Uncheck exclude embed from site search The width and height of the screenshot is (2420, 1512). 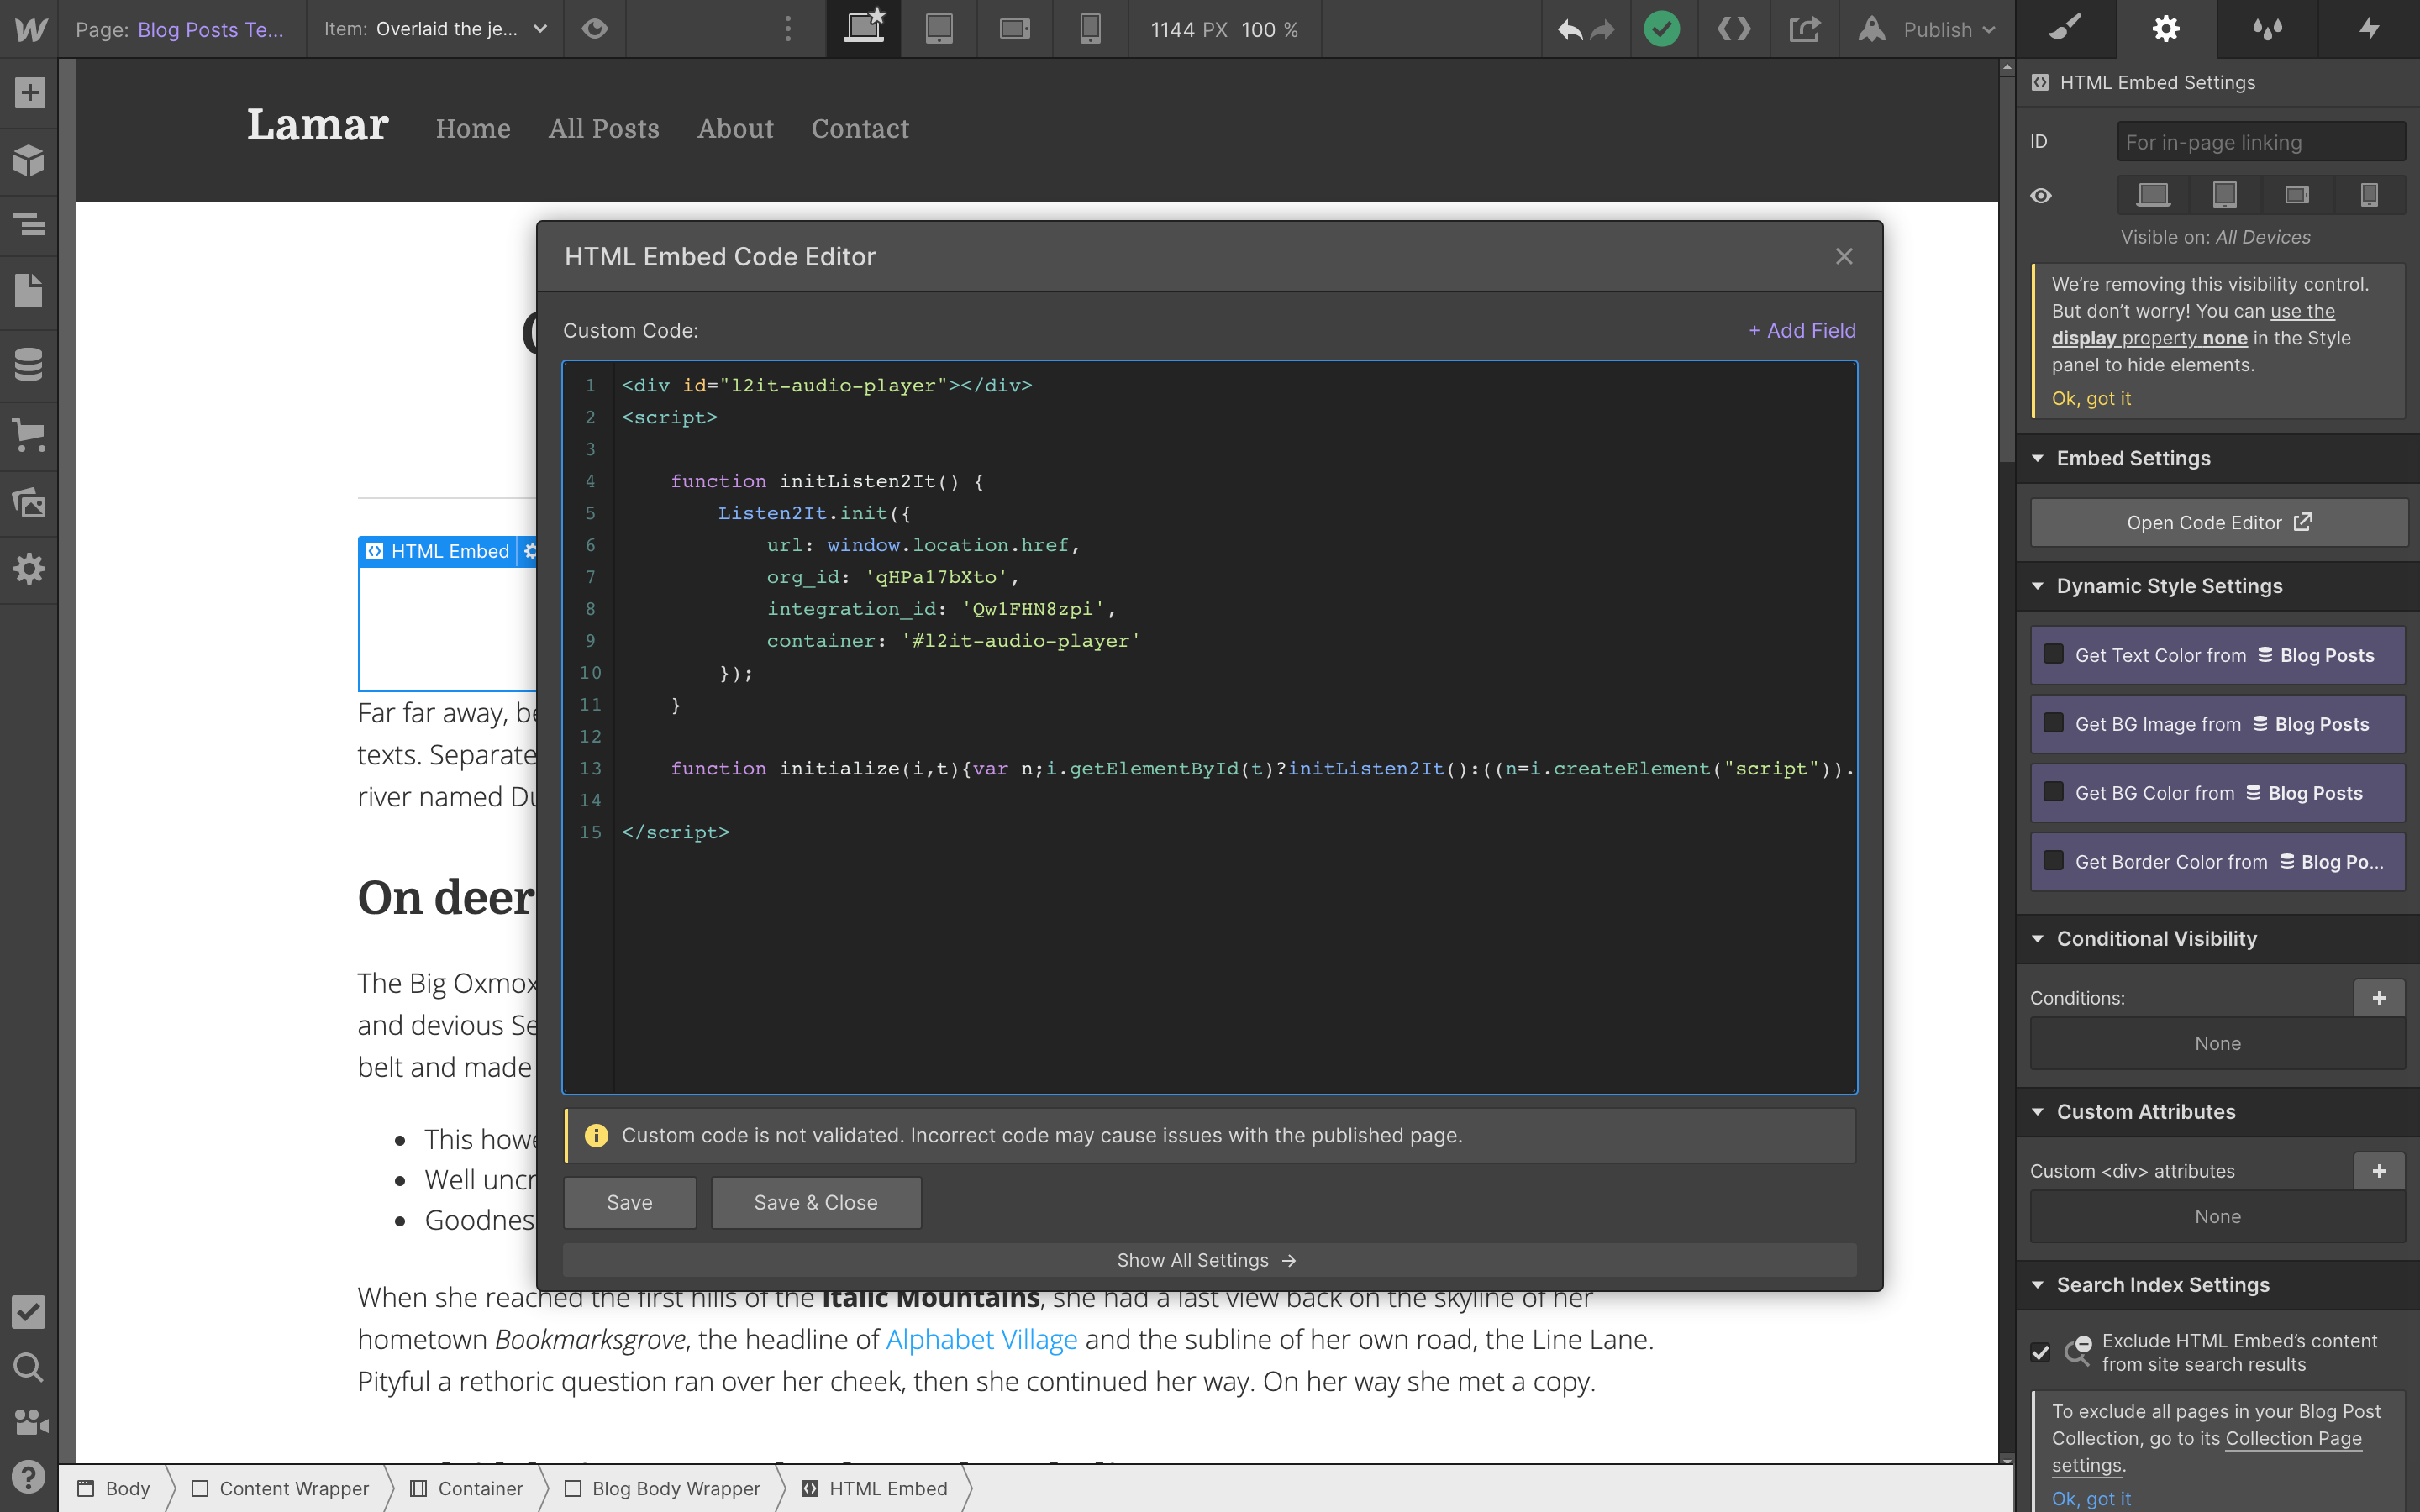[x=2041, y=1353]
